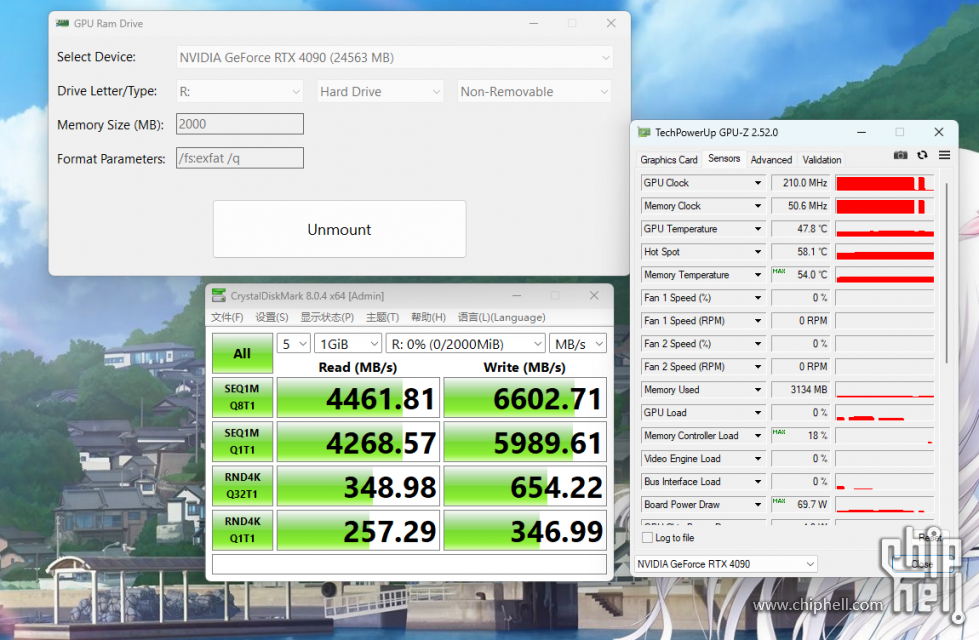Open the test count 5 dropdown
979x640 pixels.
(x=295, y=344)
